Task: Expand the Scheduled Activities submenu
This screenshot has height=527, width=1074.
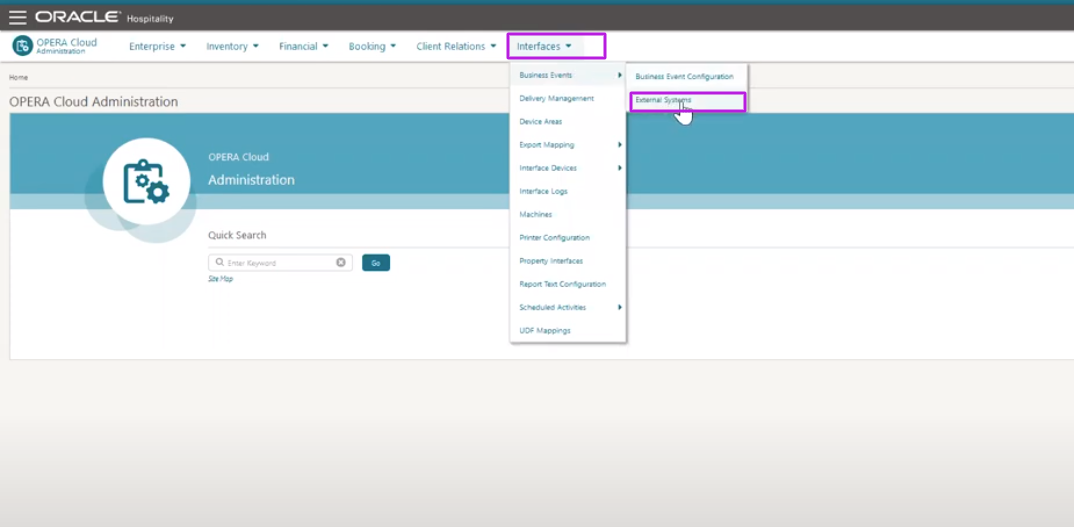Action: tap(568, 308)
